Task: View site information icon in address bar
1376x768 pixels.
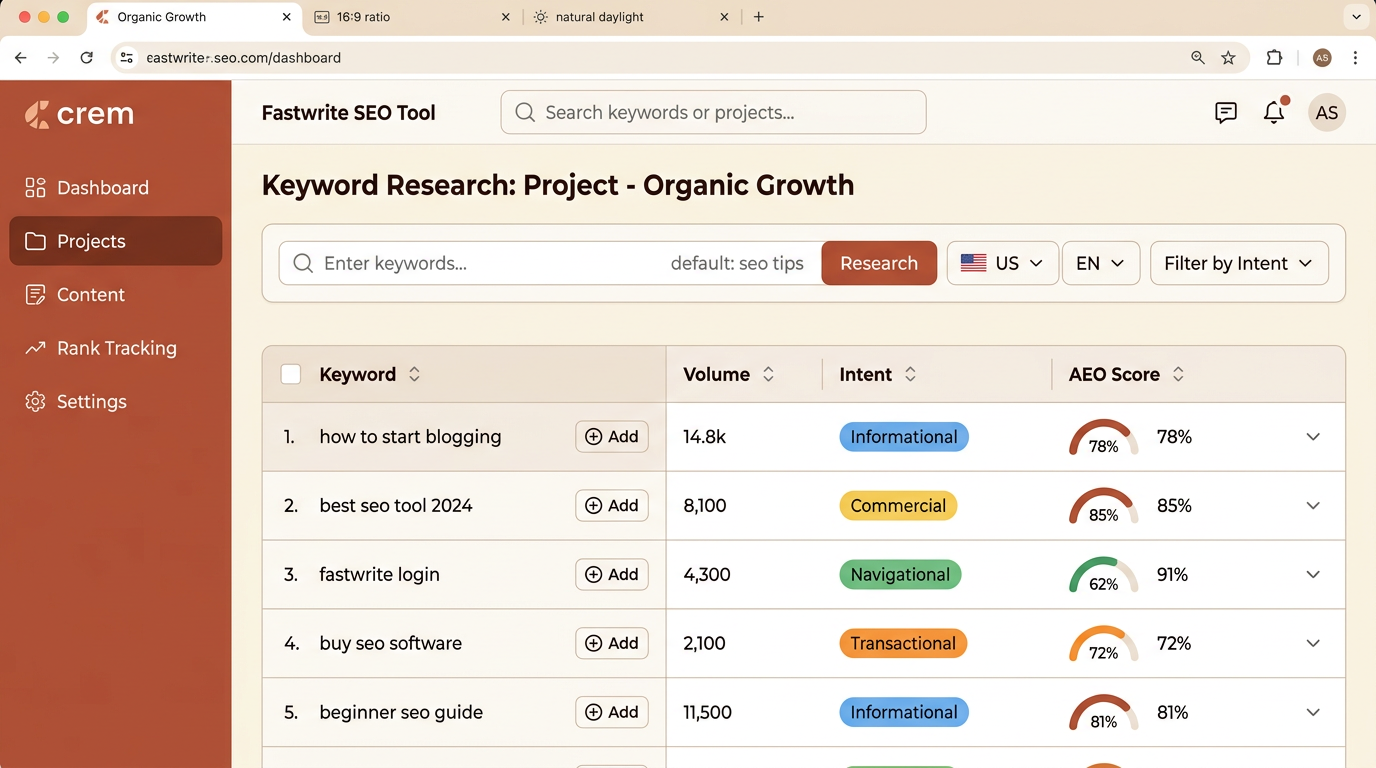Action: point(126,58)
